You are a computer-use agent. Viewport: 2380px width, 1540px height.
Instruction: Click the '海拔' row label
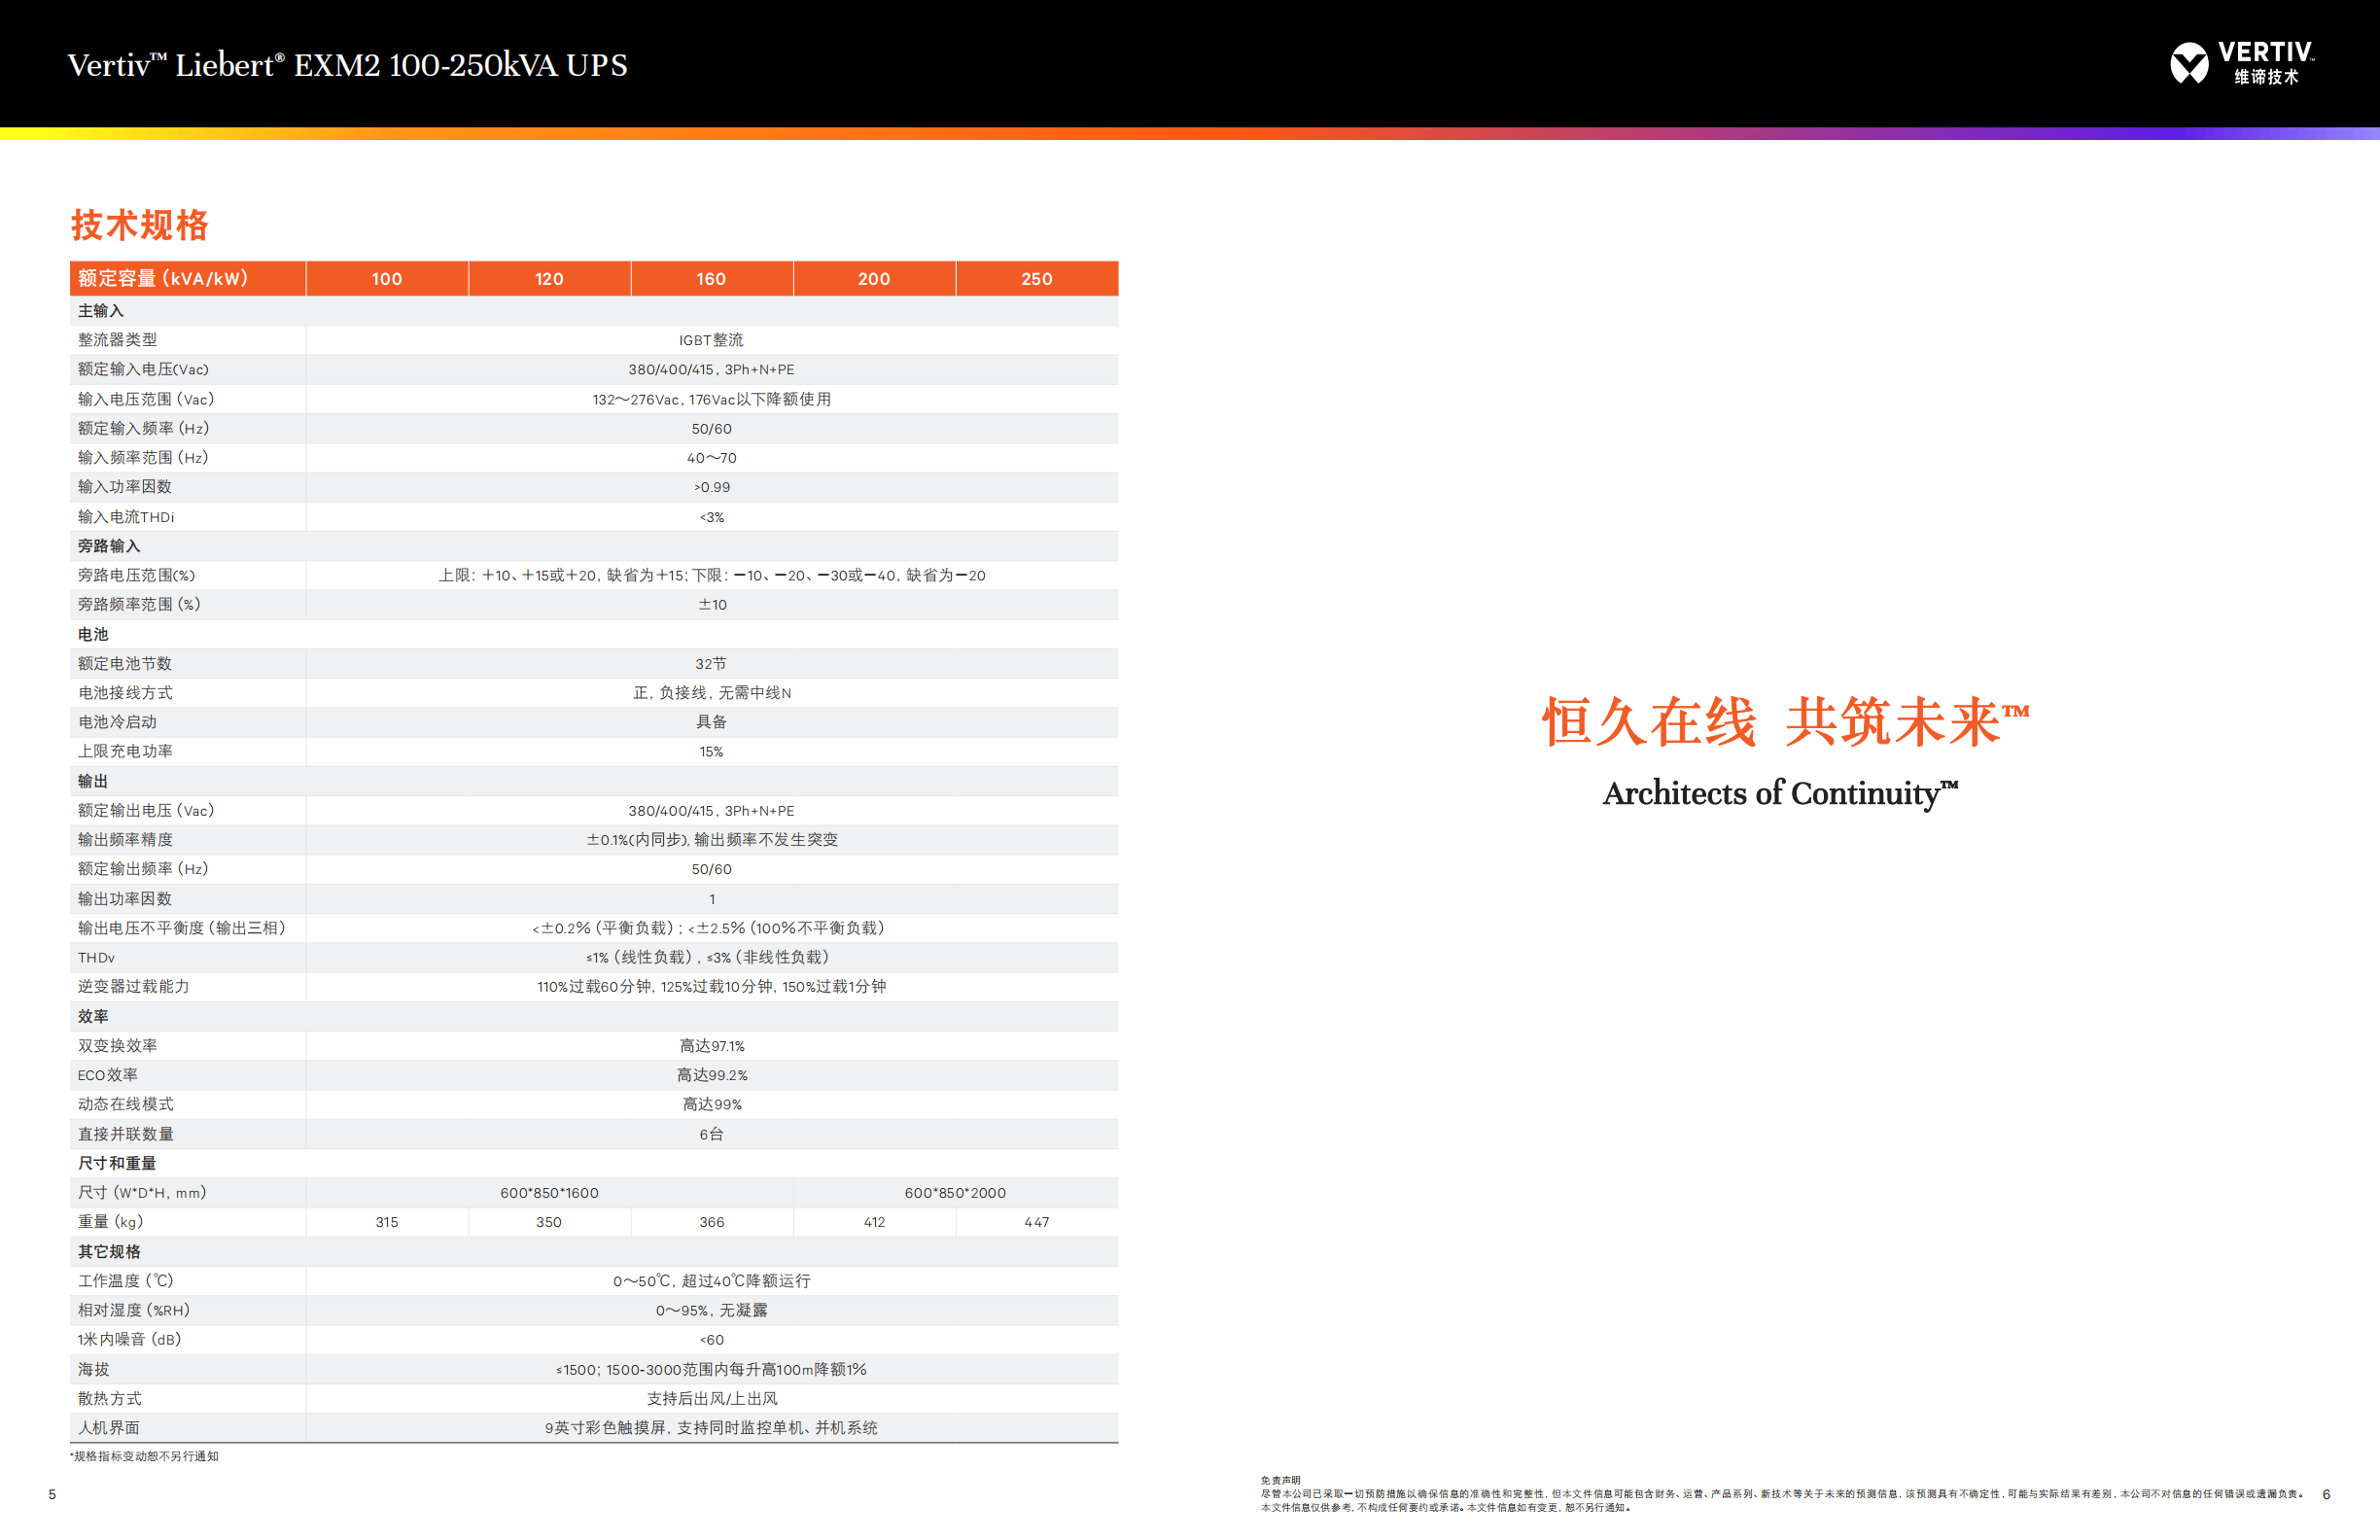point(94,1369)
